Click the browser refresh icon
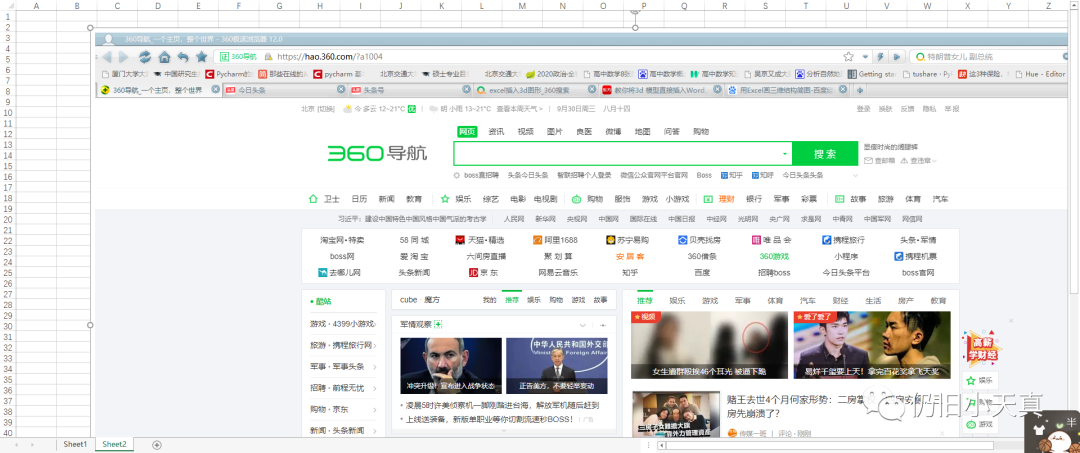 pyautogui.click(x=145, y=56)
